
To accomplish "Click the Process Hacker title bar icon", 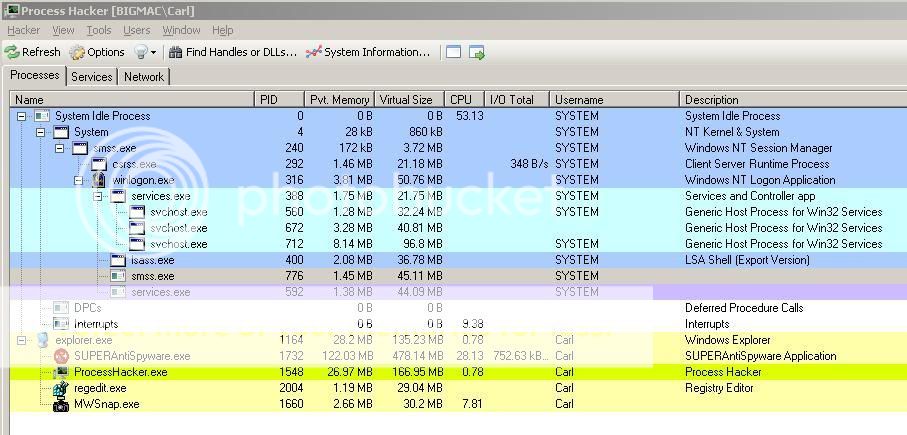I will [11, 10].
